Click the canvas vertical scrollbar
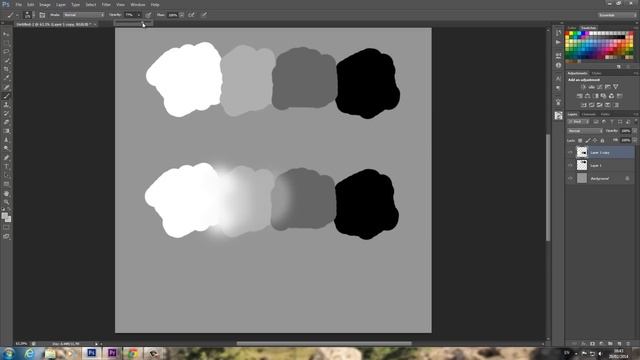This screenshot has height=360, width=640. coord(548,187)
